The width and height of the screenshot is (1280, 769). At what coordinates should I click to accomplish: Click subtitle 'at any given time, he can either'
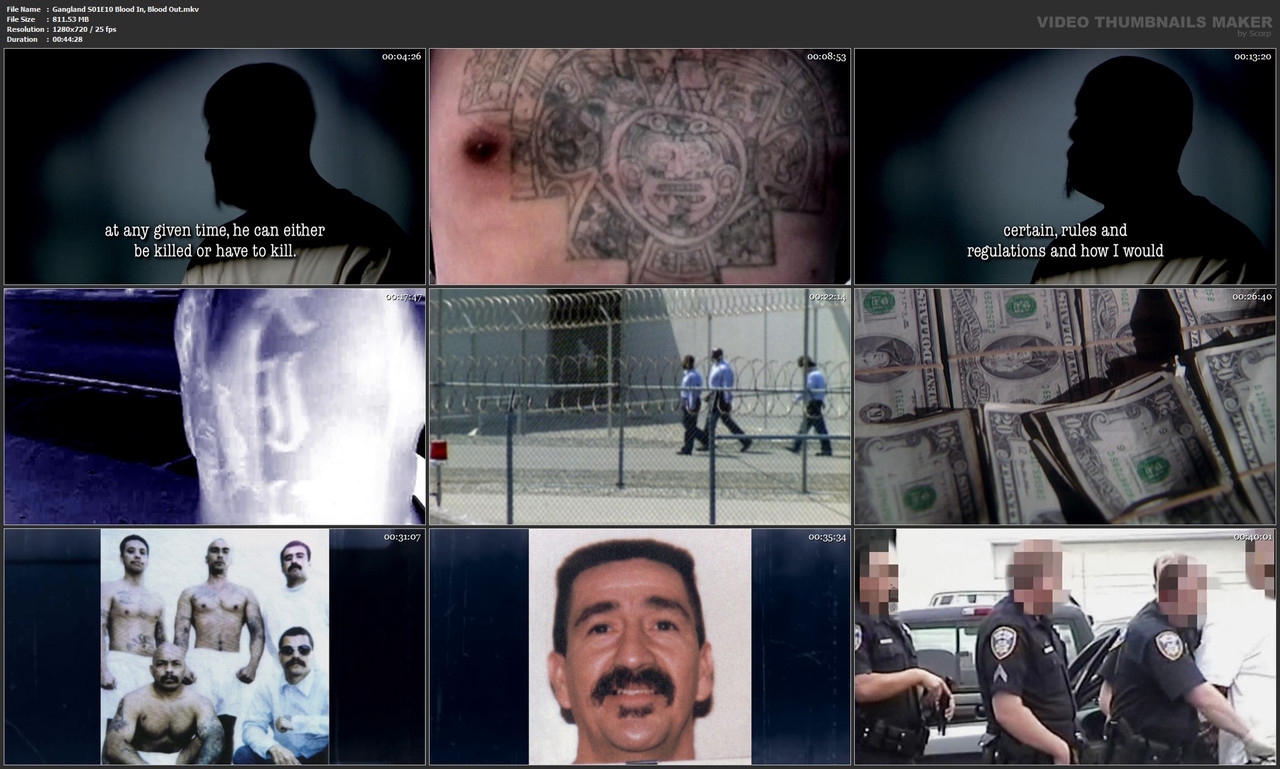point(215,231)
